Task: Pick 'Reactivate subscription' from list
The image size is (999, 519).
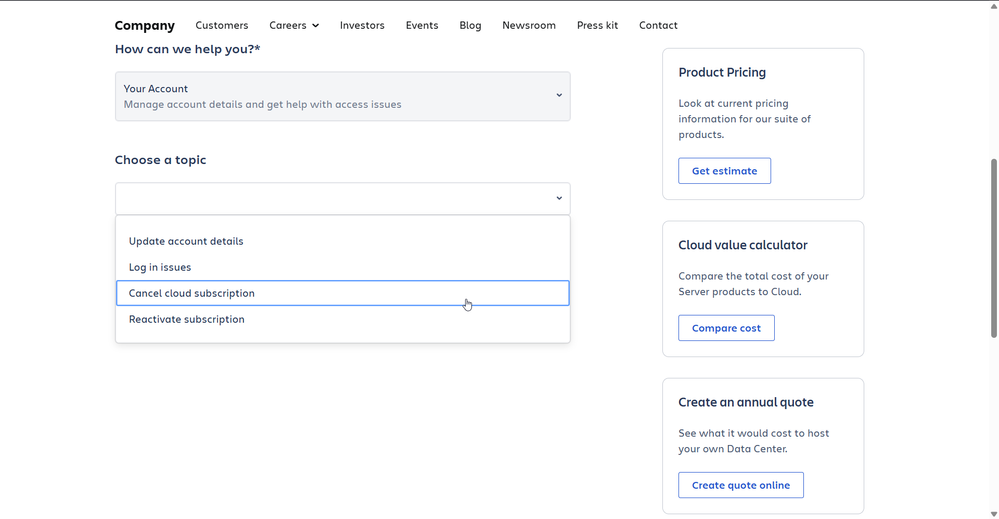Action: click(x=187, y=319)
